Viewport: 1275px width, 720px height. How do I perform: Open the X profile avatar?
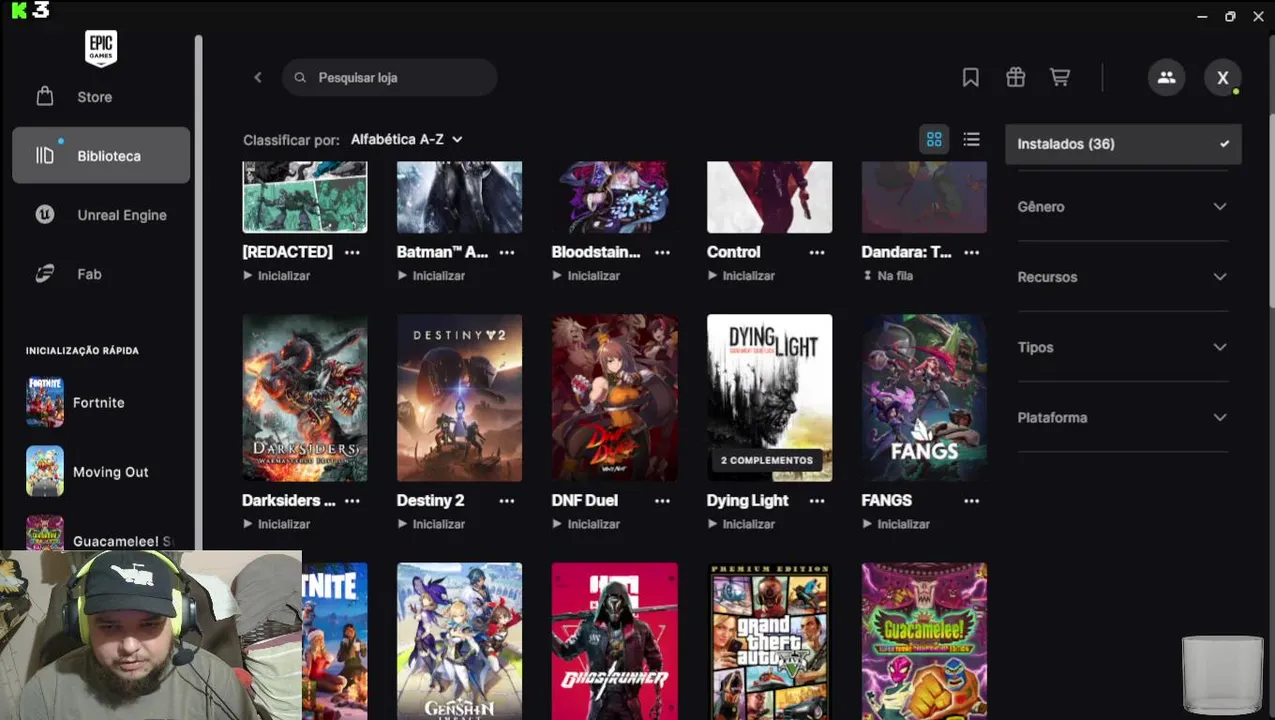pos(1222,77)
